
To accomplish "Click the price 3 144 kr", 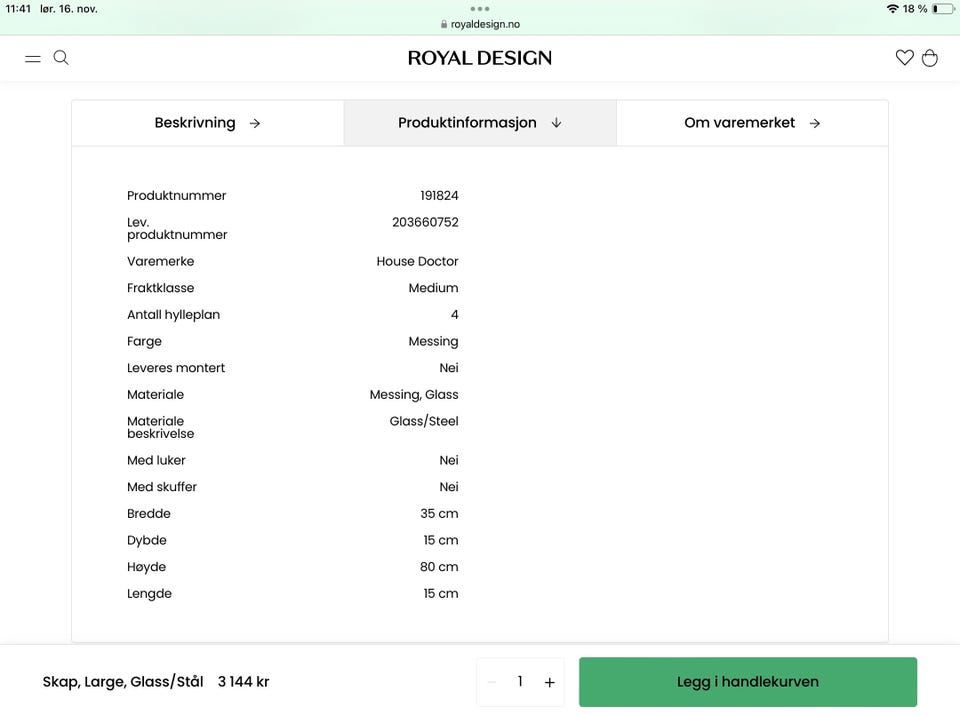I will tap(244, 682).
